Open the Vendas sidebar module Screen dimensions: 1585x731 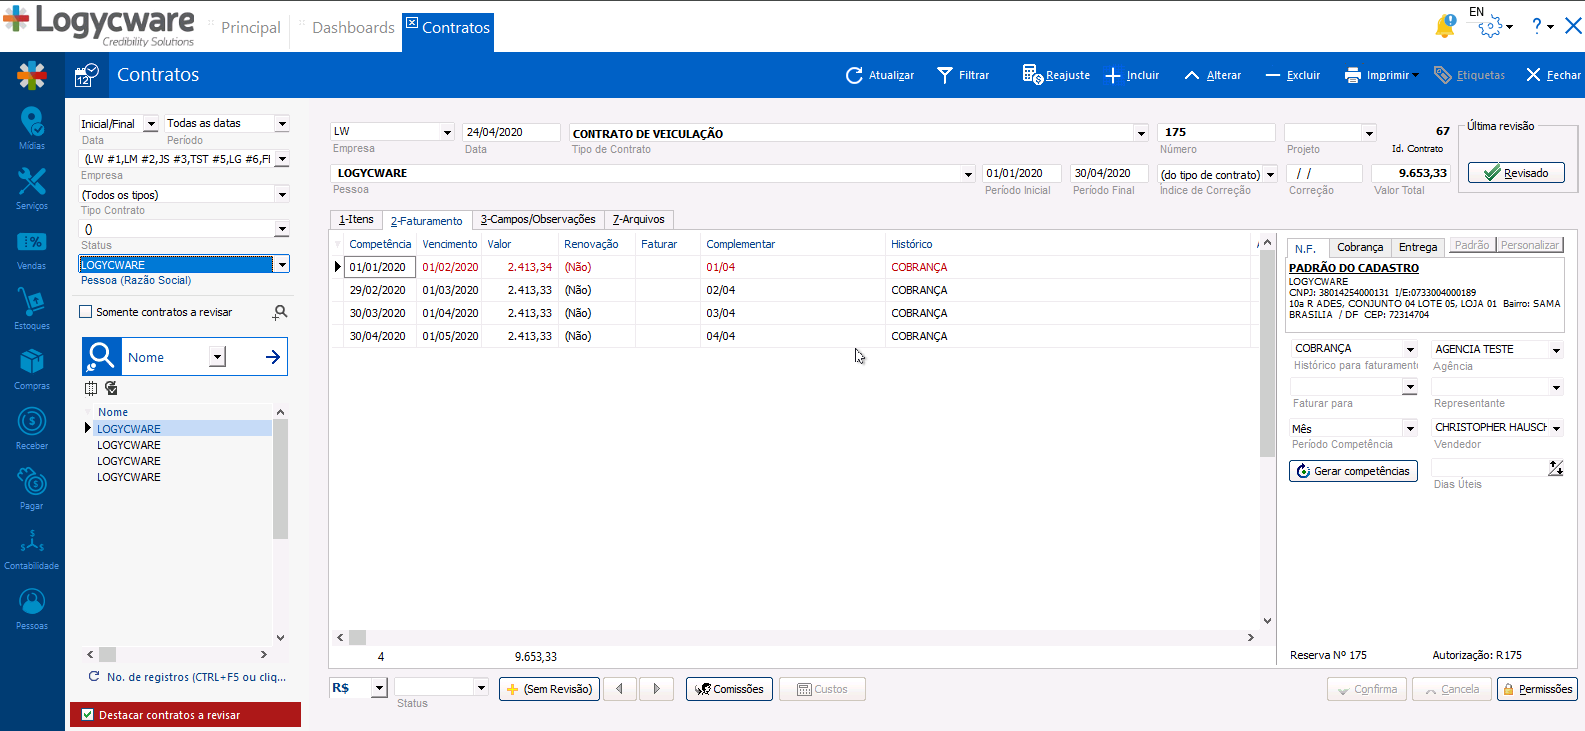pos(32,248)
